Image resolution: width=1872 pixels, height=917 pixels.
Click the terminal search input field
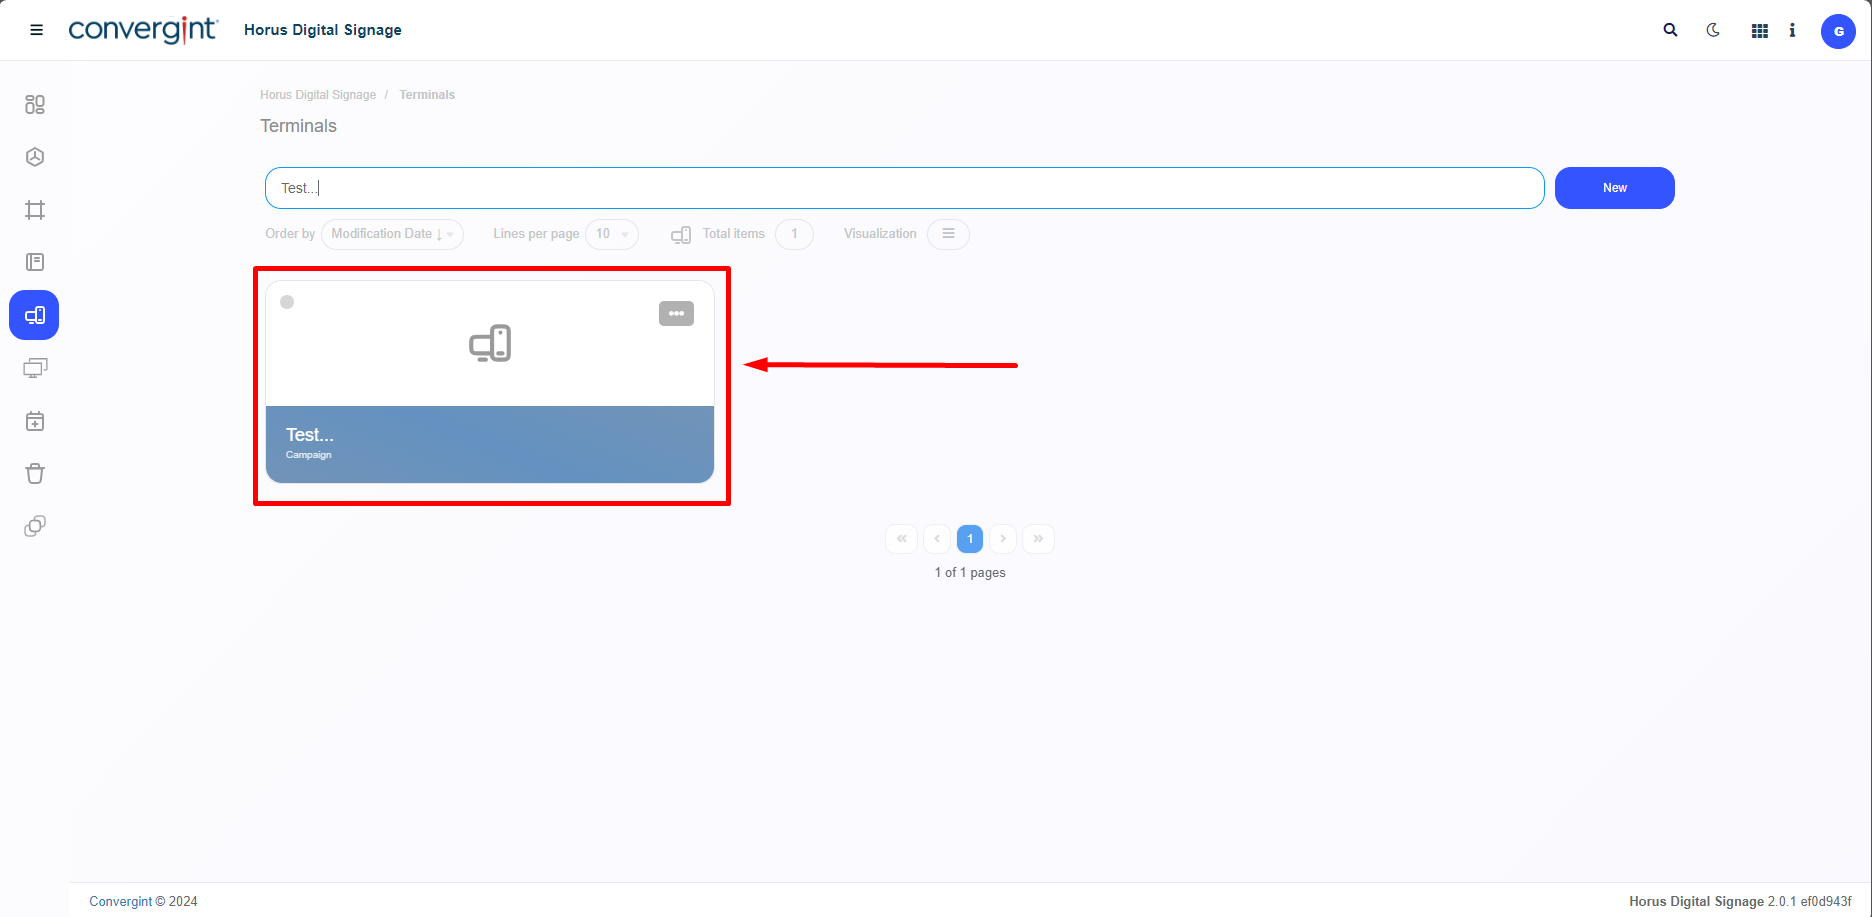point(904,188)
